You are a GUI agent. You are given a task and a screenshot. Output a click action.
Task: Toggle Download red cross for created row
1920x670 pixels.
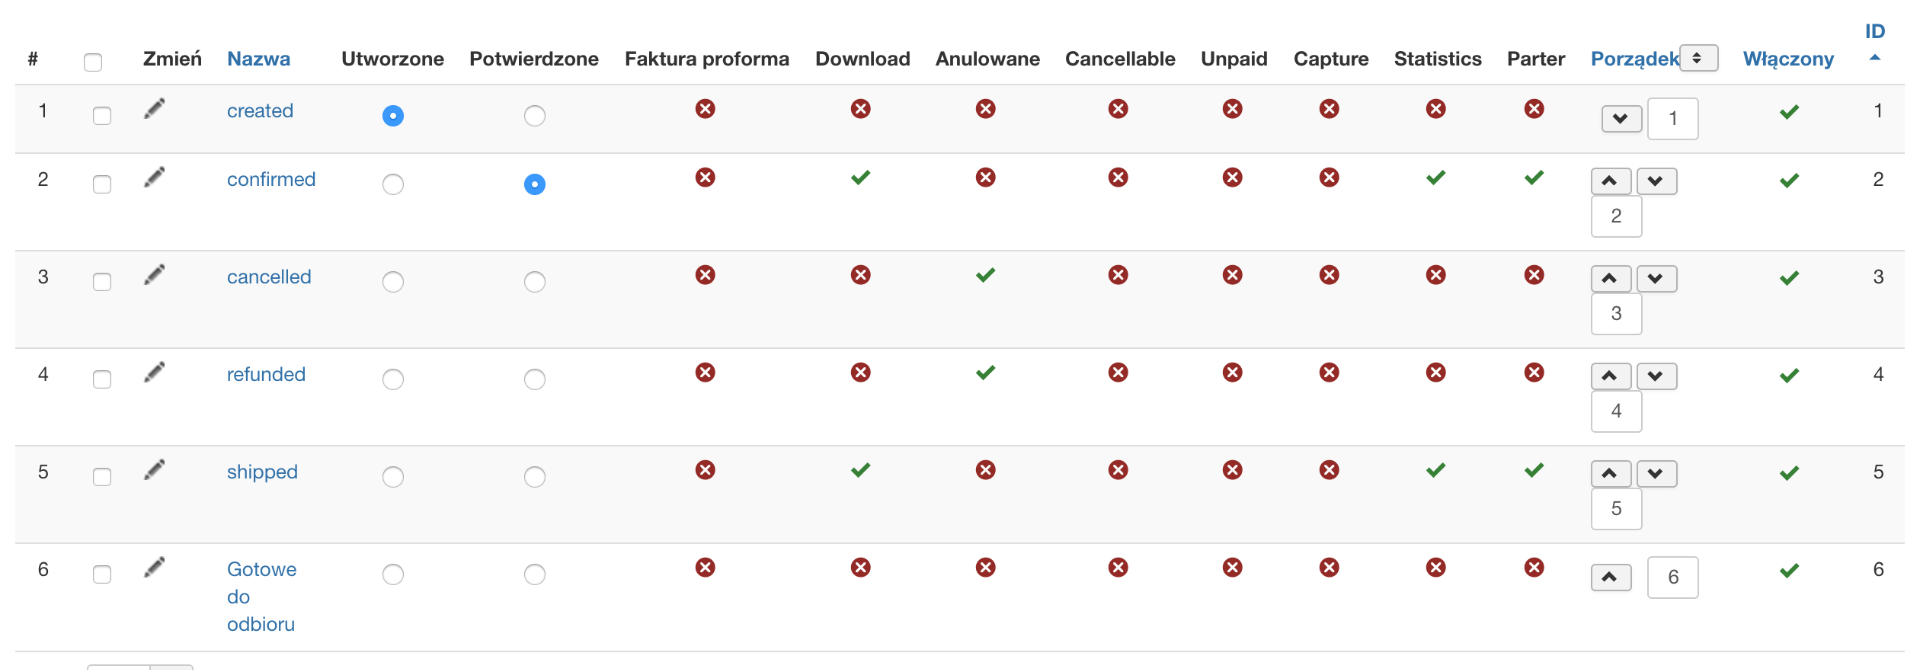tap(860, 109)
